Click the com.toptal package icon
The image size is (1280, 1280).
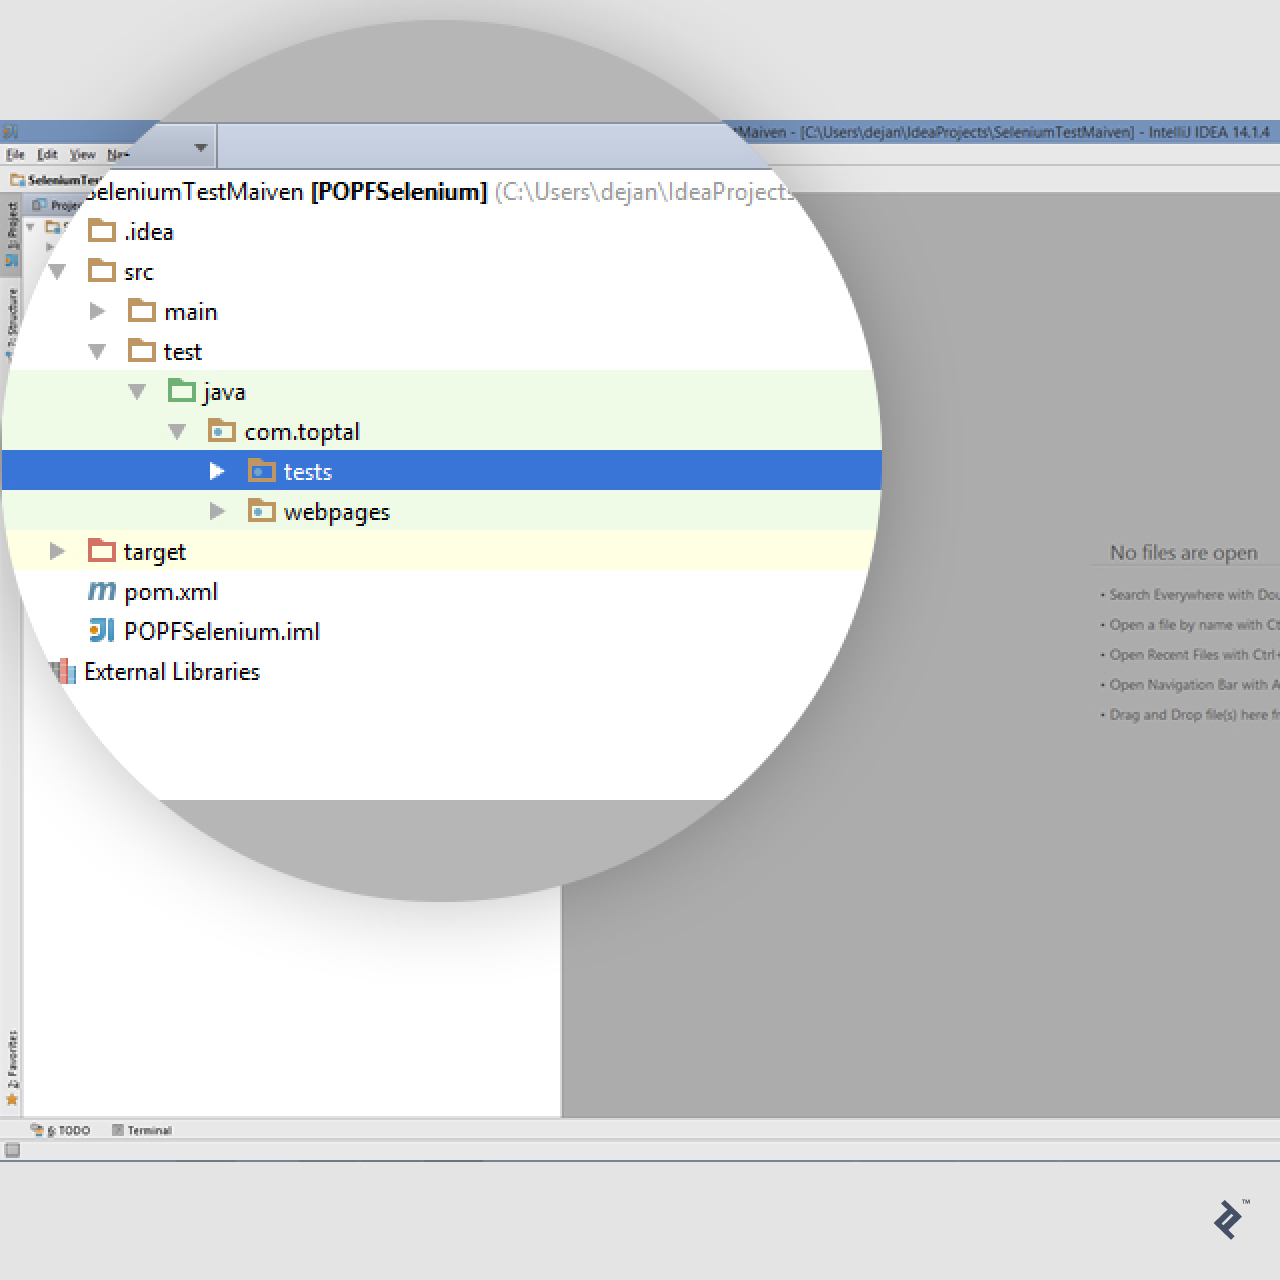pos(222,431)
